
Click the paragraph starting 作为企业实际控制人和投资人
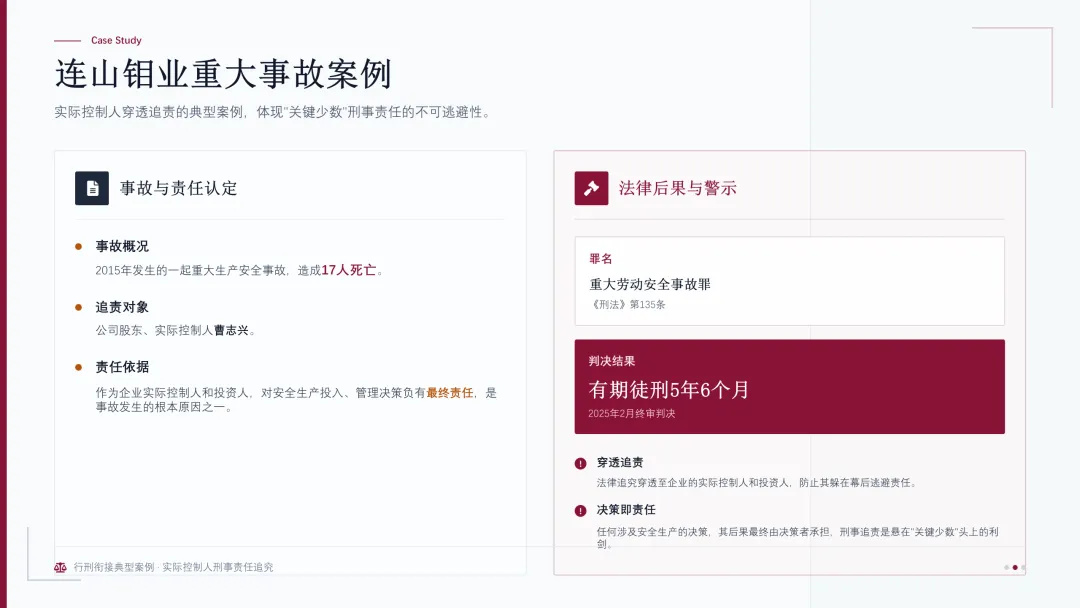click(x=296, y=400)
